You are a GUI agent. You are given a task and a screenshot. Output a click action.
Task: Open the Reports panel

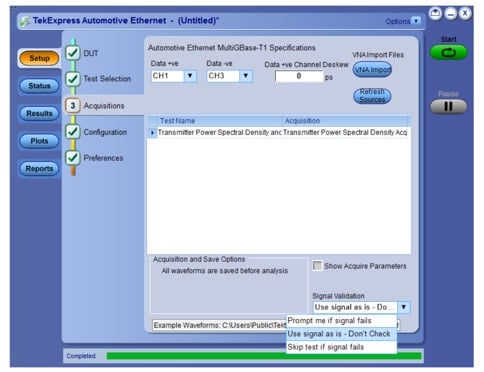(x=39, y=169)
